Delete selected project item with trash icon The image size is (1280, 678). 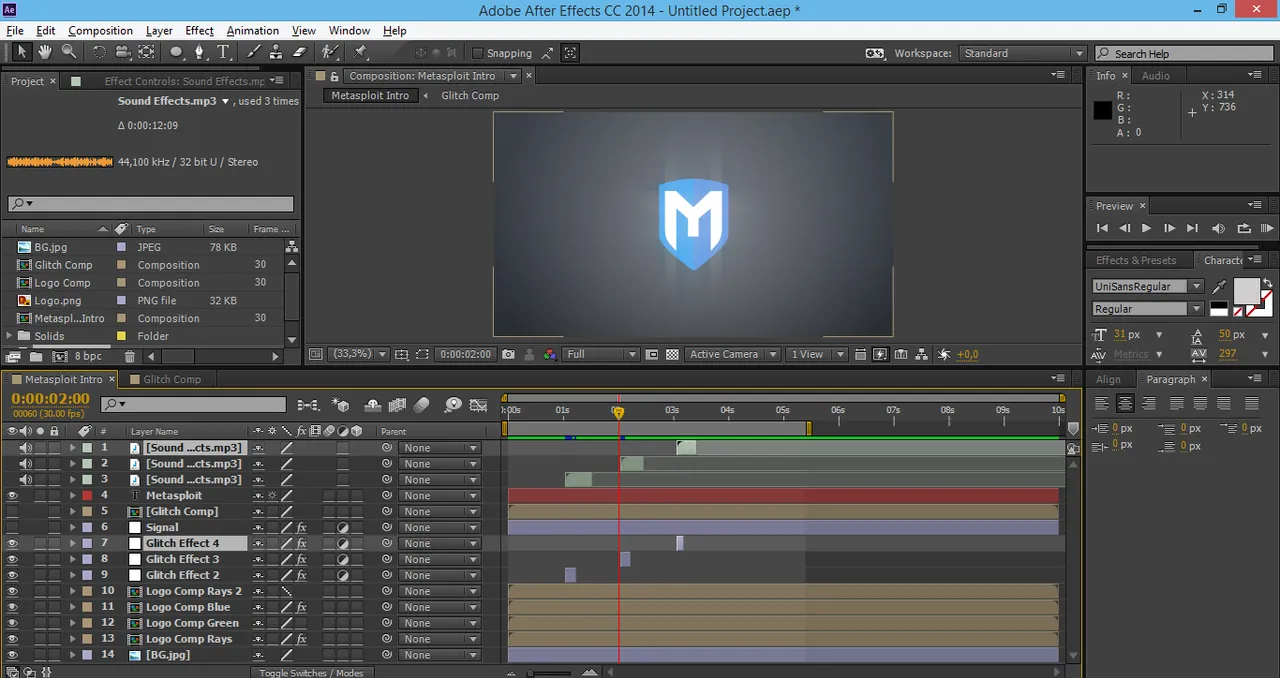tap(129, 356)
